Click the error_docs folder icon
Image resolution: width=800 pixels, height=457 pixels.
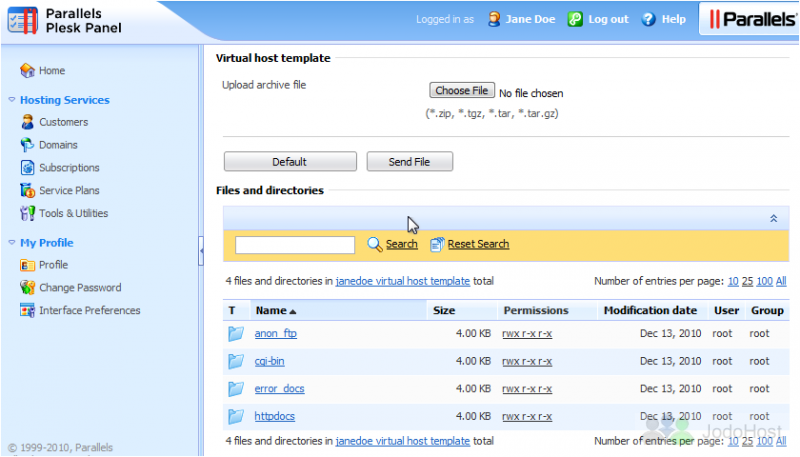236,389
